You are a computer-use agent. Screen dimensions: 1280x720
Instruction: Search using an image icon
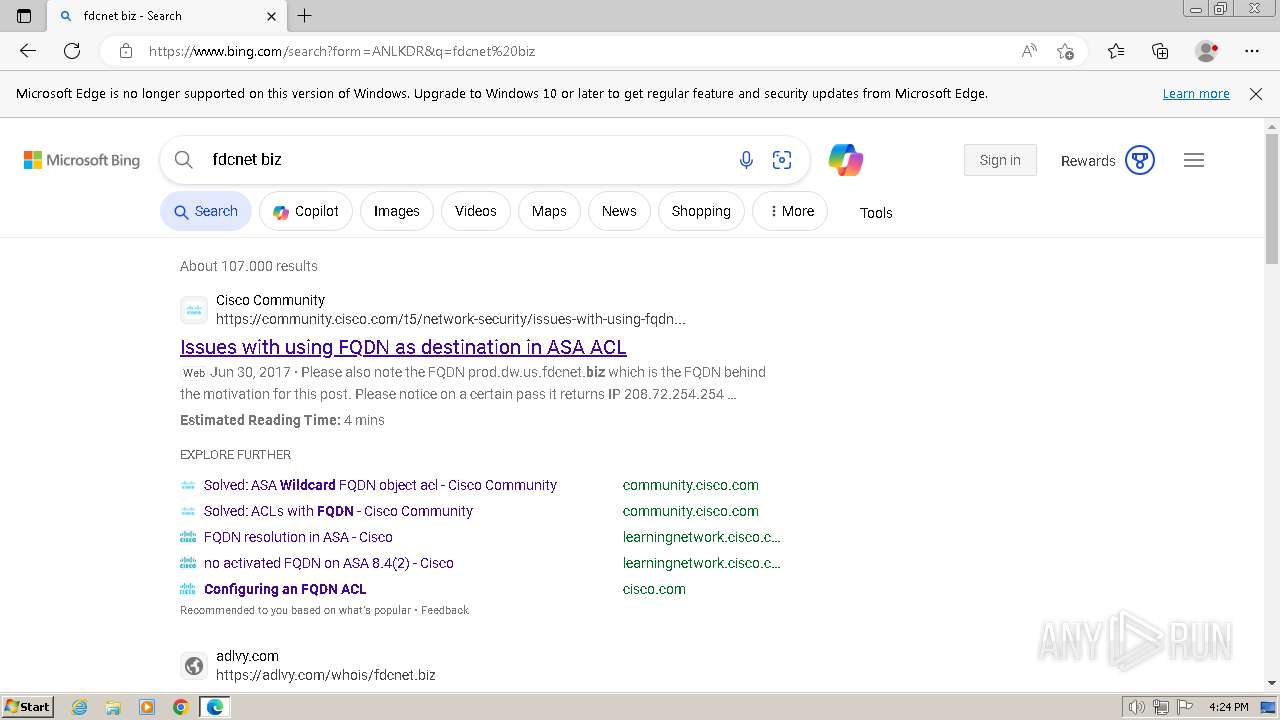click(782, 160)
